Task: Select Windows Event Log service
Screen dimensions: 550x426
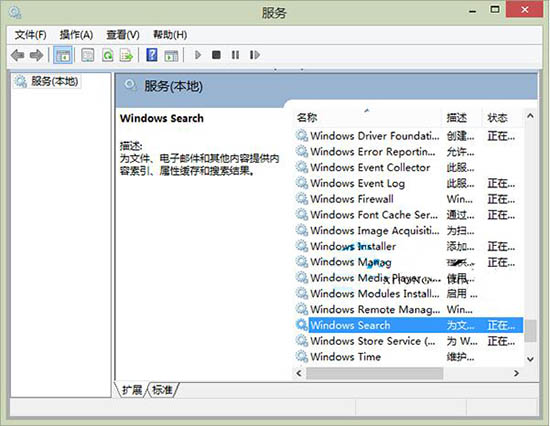Action: (x=357, y=183)
